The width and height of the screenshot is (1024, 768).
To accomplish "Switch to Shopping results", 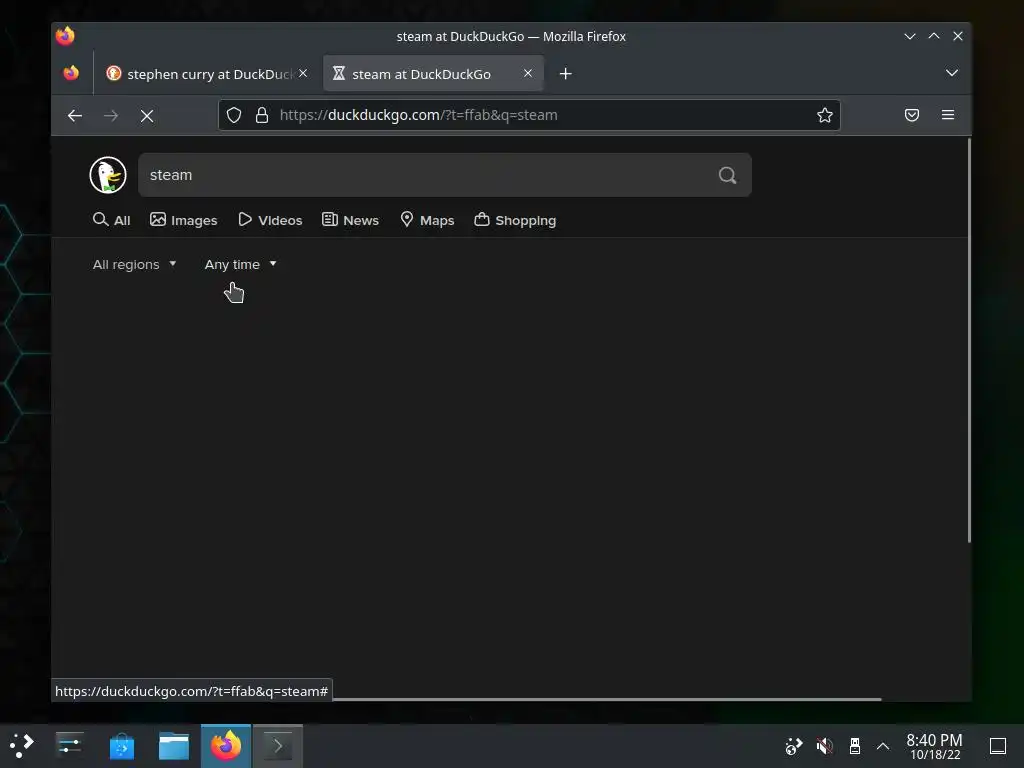I will click(515, 220).
